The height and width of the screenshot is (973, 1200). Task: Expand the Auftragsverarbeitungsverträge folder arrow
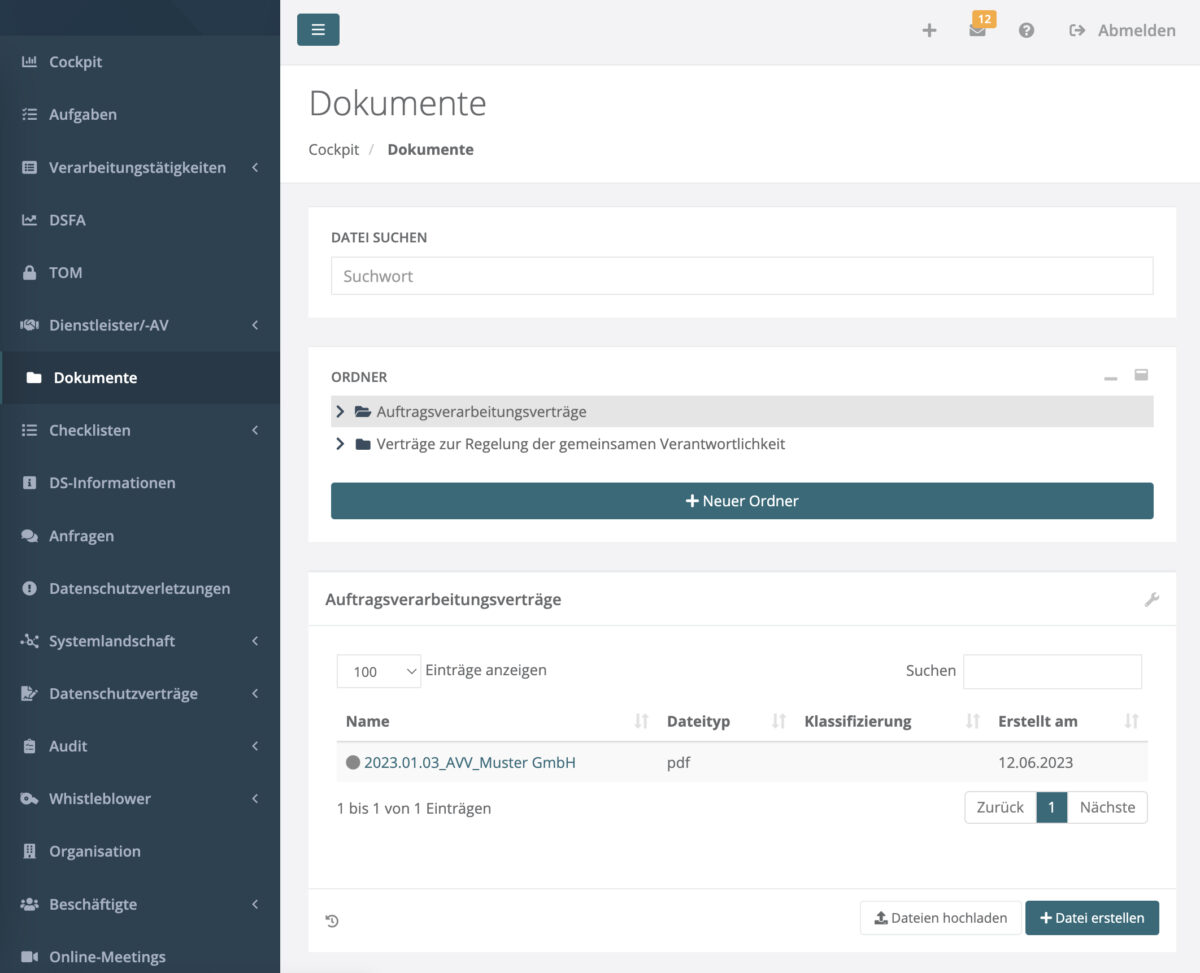coord(340,412)
